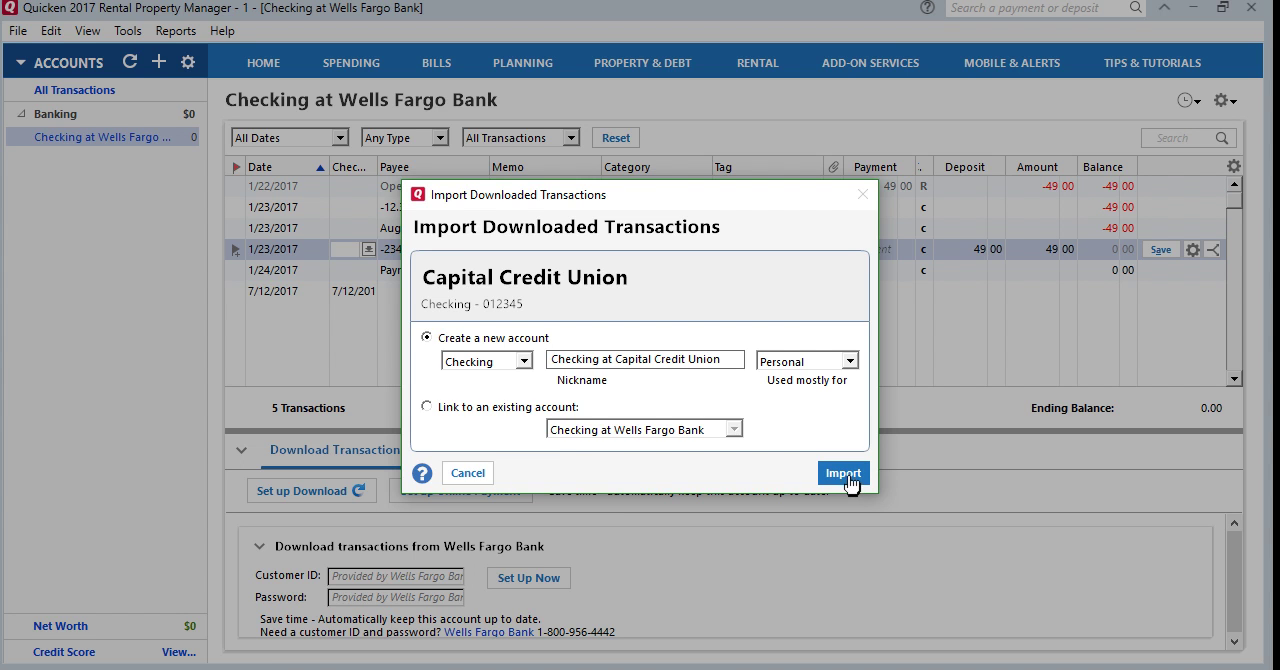Screen dimensions: 1280x670
Task: Click the 1/24/2017 transaction date
Action: [x=273, y=270]
